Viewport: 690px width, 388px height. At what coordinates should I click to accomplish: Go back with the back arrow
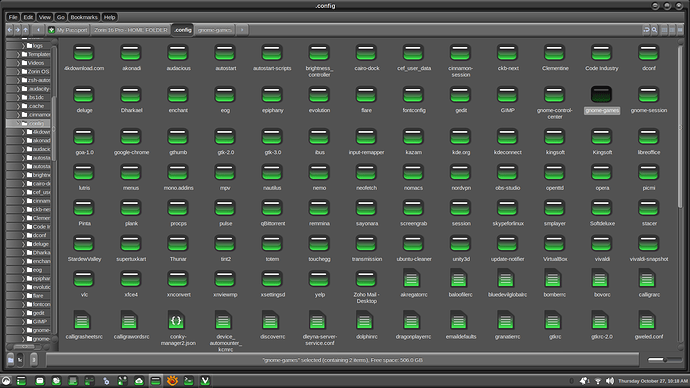(x=10, y=30)
